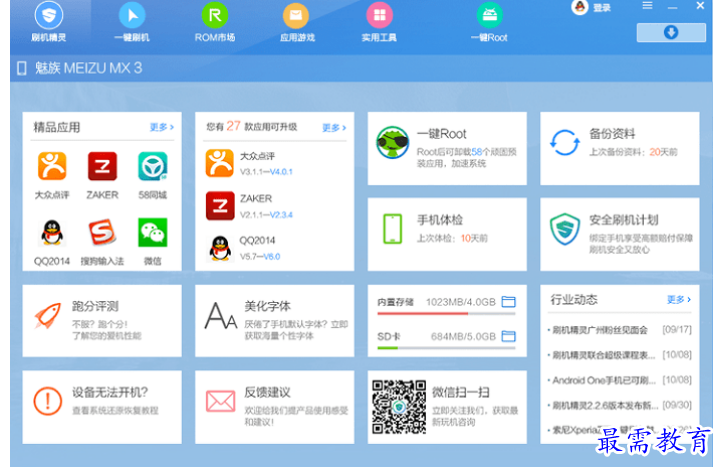Open news 刷机精灵广州粉丝见面会
Image resolution: width=719 pixels, height=472 pixels.
(600, 330)
